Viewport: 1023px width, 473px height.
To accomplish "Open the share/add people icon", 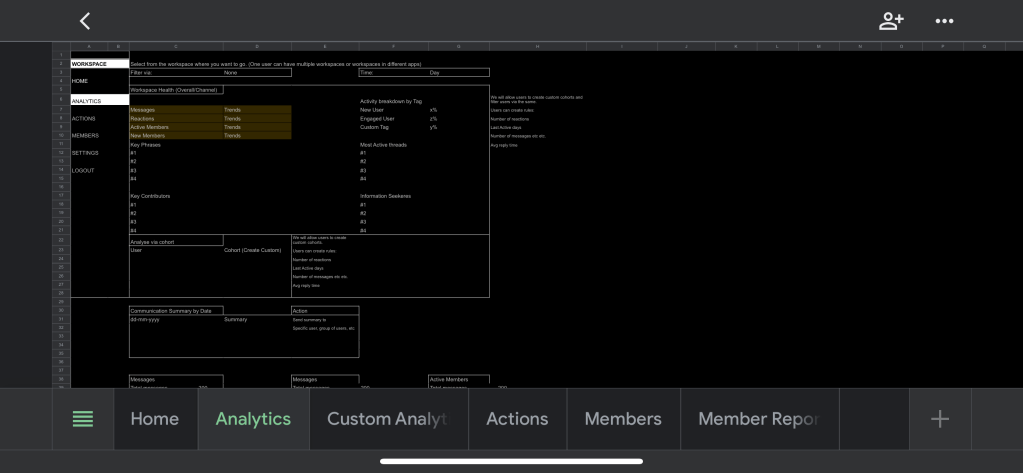I will (890, 21).
